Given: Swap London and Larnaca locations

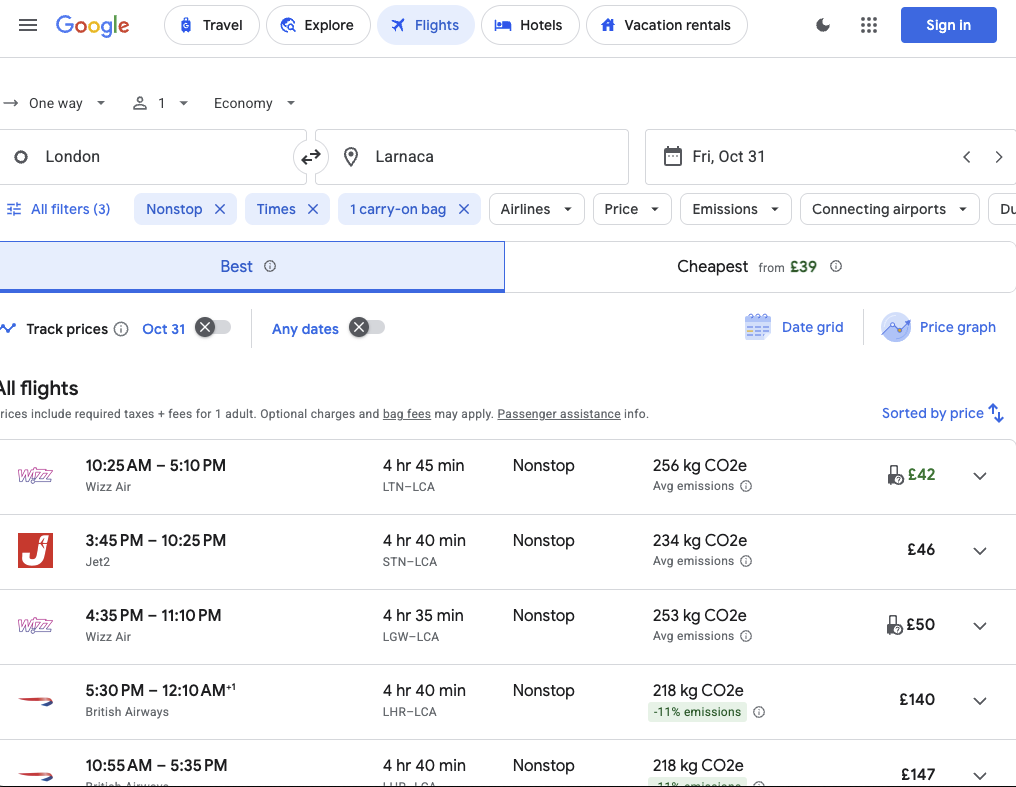Looking at the screenshot, I should pos(311,157).
